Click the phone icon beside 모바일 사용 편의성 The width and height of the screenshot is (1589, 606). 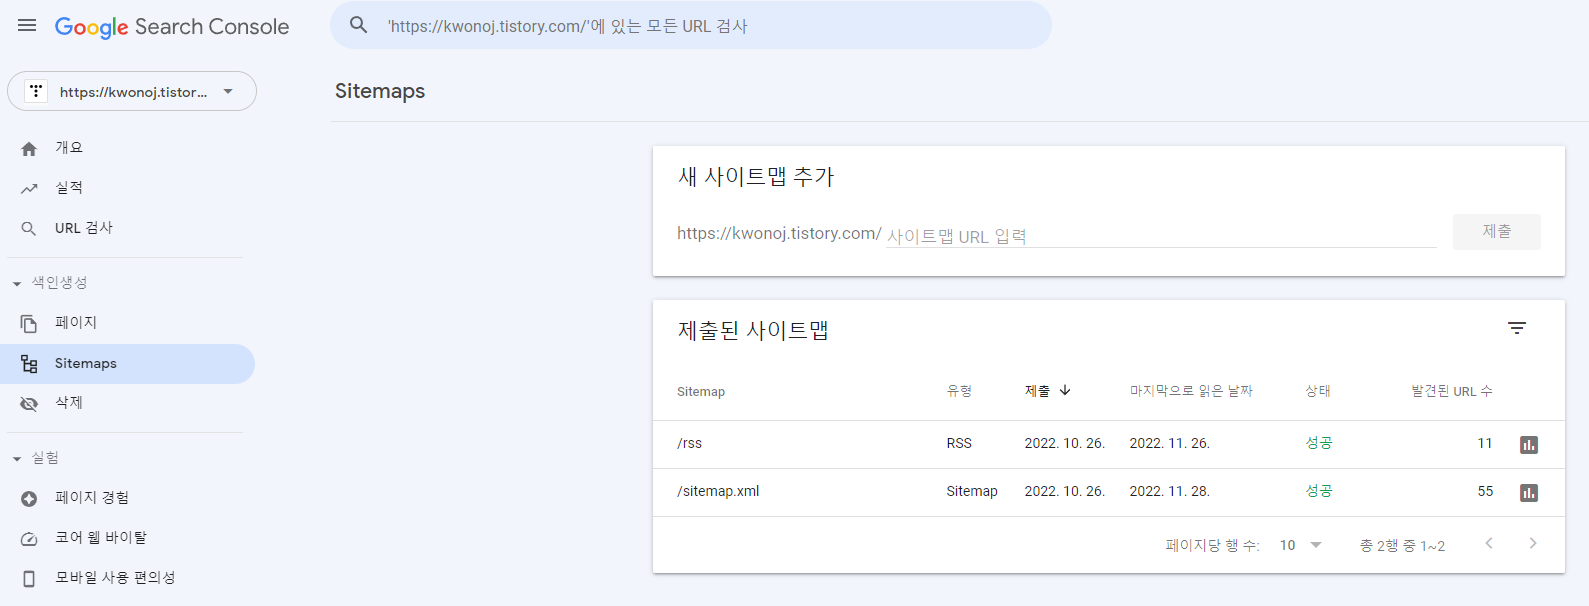tap(29, 579)
